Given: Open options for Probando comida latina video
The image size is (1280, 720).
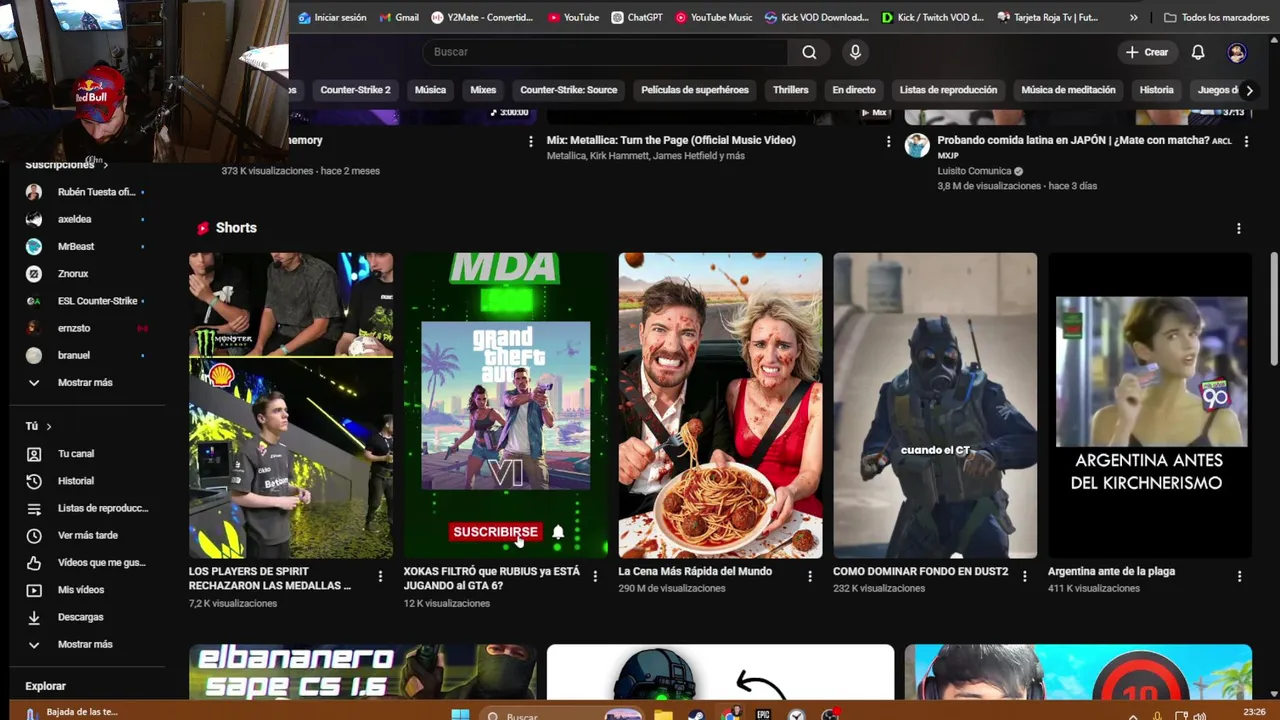Looking at the screenshot, I should click(x=1246, y=142).
